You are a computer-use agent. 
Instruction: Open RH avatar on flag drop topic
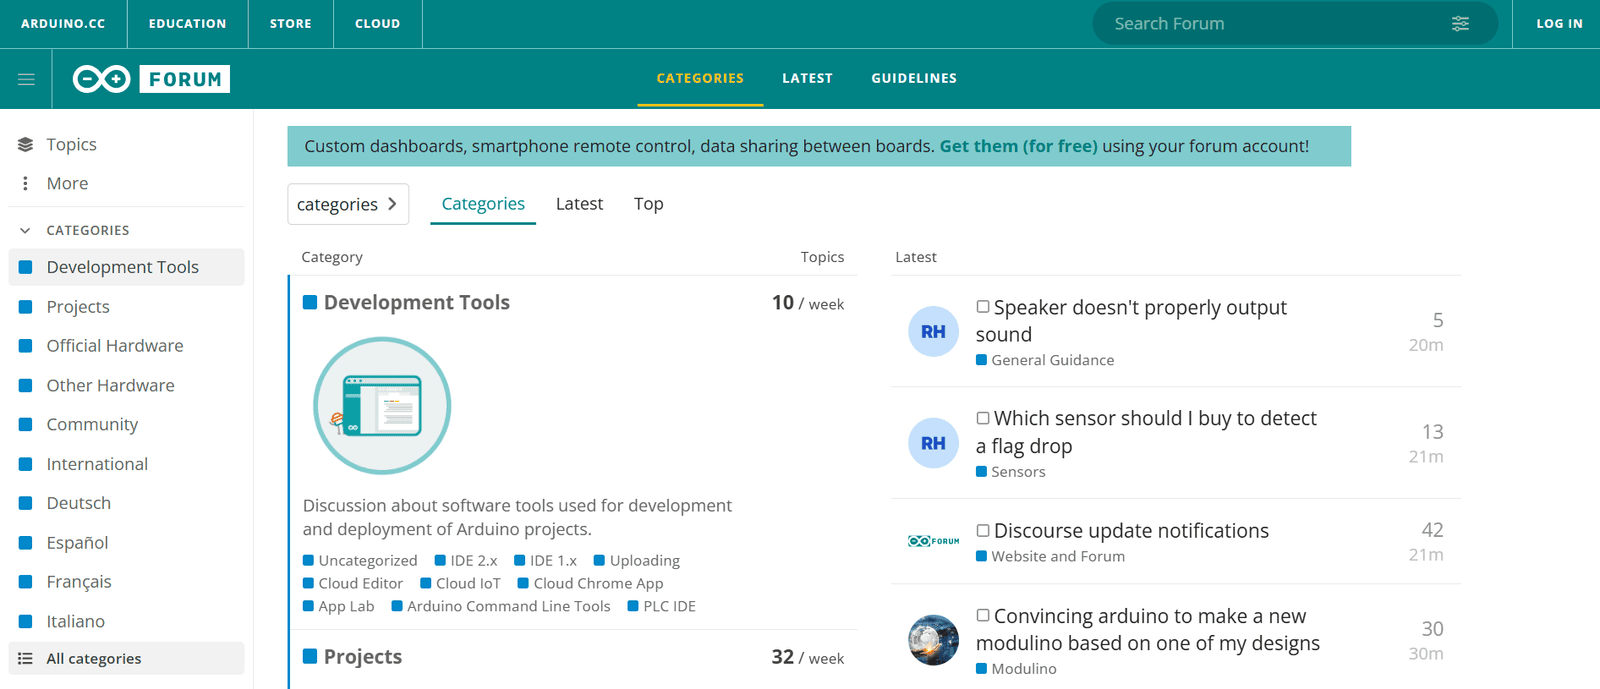[x=933, y=443]
